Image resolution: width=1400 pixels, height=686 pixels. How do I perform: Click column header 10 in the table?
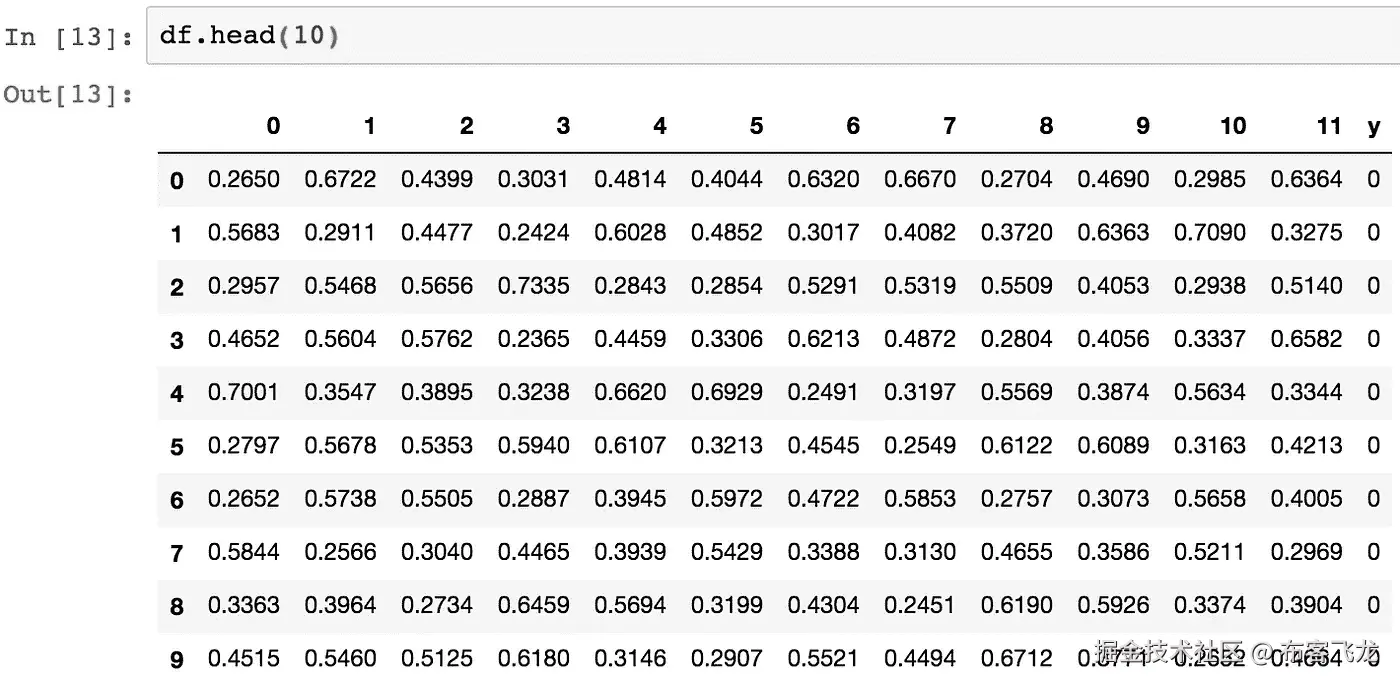1232,126
